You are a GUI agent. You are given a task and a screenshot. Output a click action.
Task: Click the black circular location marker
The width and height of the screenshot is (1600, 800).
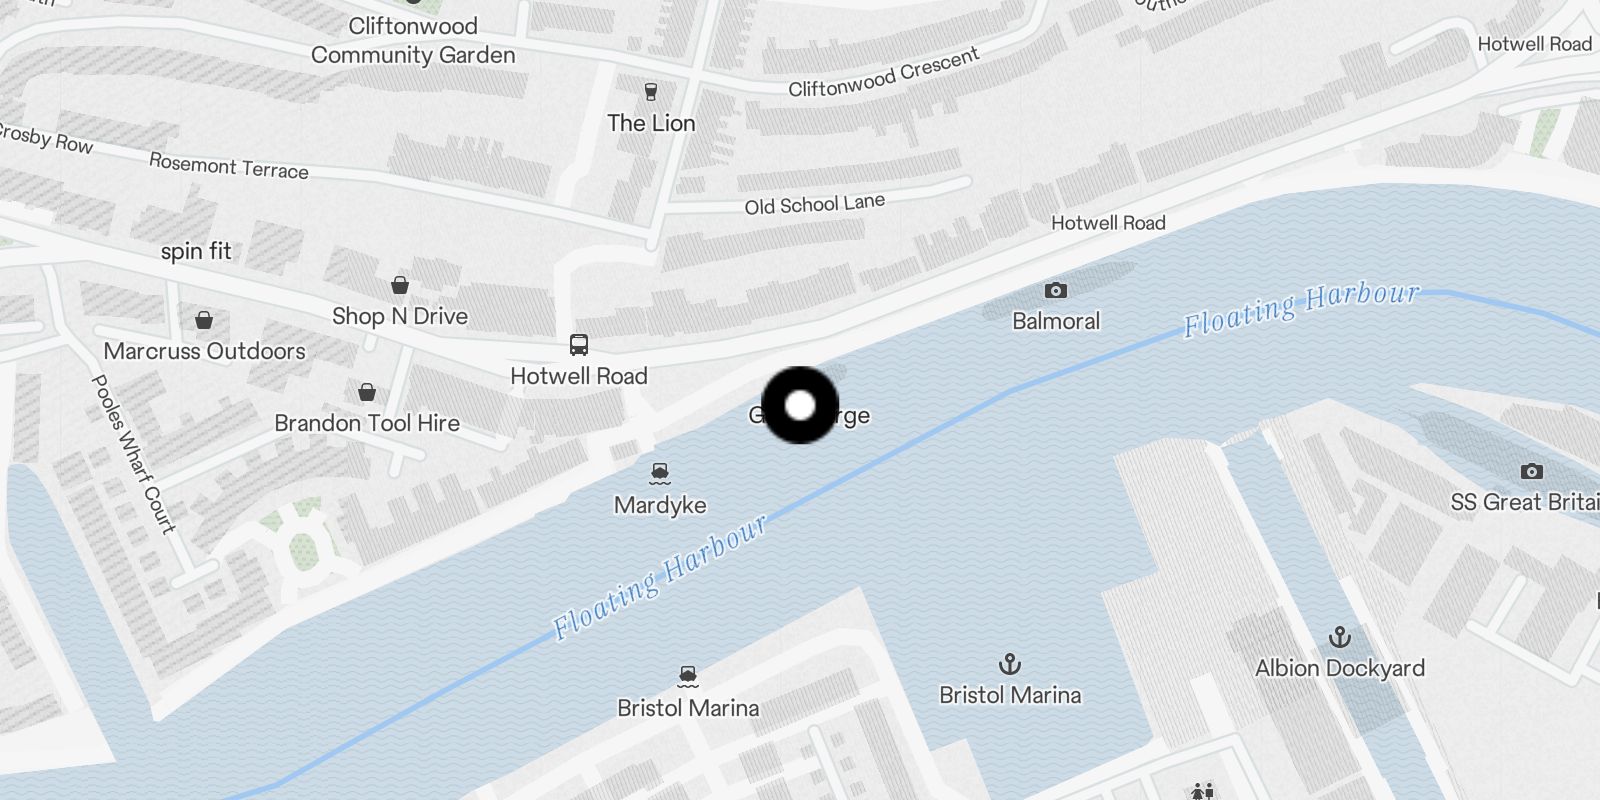pyautogui.click(x=800, y=405)
